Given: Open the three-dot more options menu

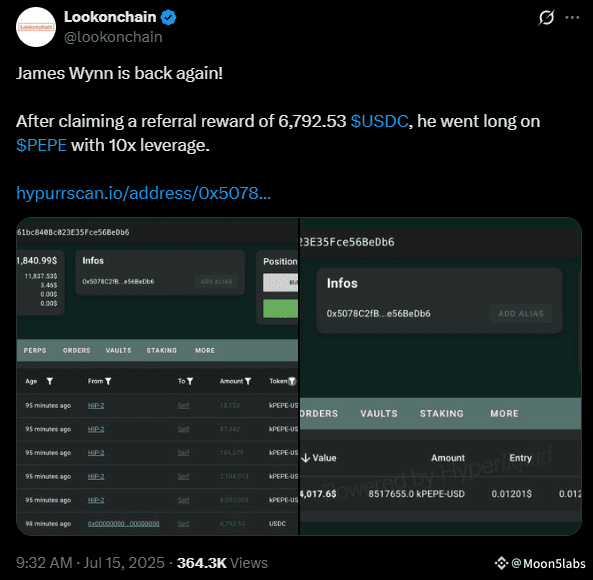Looking at the screenshot, I should [572, 17].
